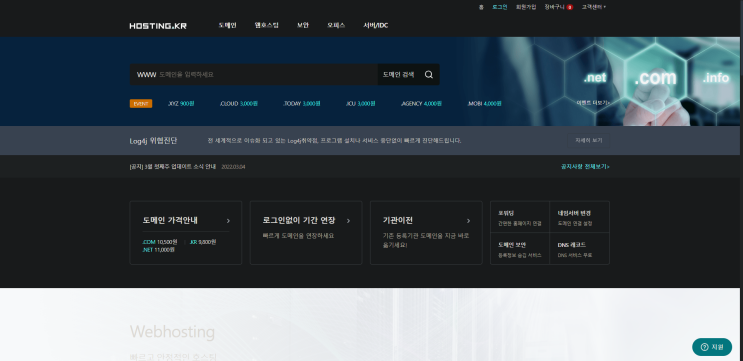Click the .KR 9,800원 price
The image size is (743, 361).
202,242
